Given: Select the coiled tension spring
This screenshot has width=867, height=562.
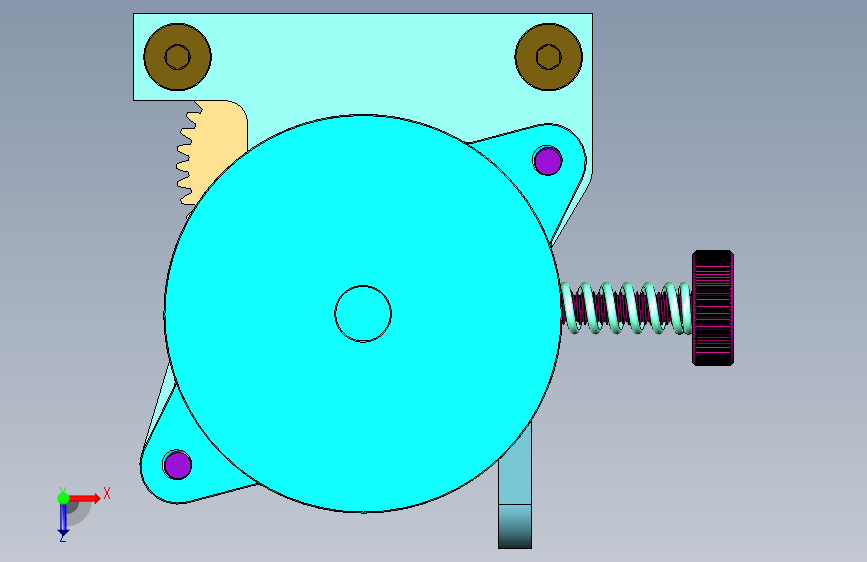Looking at the screenshot, I should click(626, 308).
